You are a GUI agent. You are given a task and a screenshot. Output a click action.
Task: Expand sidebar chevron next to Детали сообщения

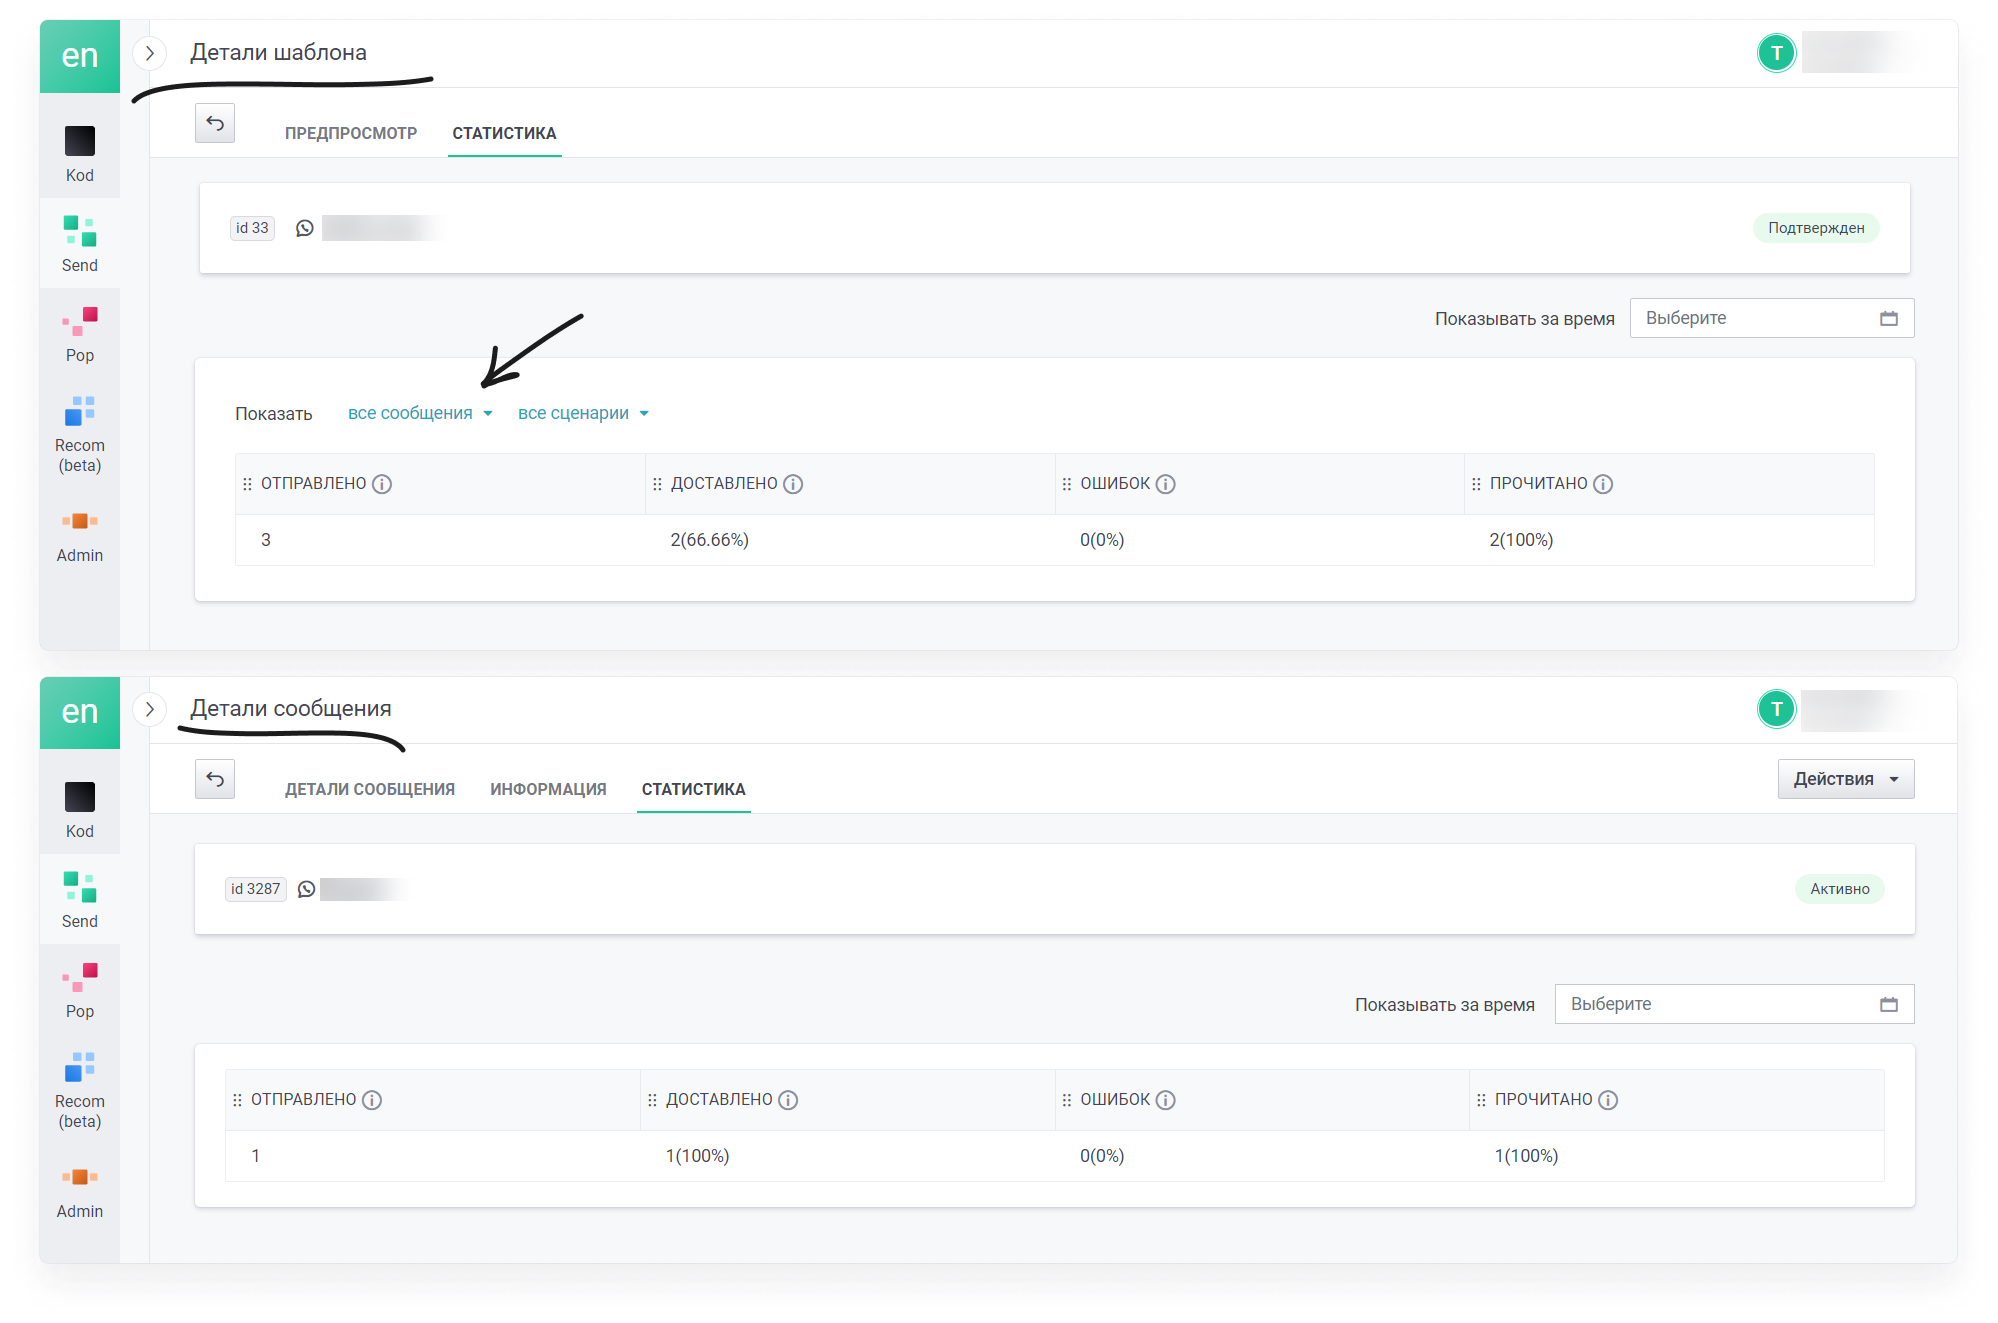[150, 709]
